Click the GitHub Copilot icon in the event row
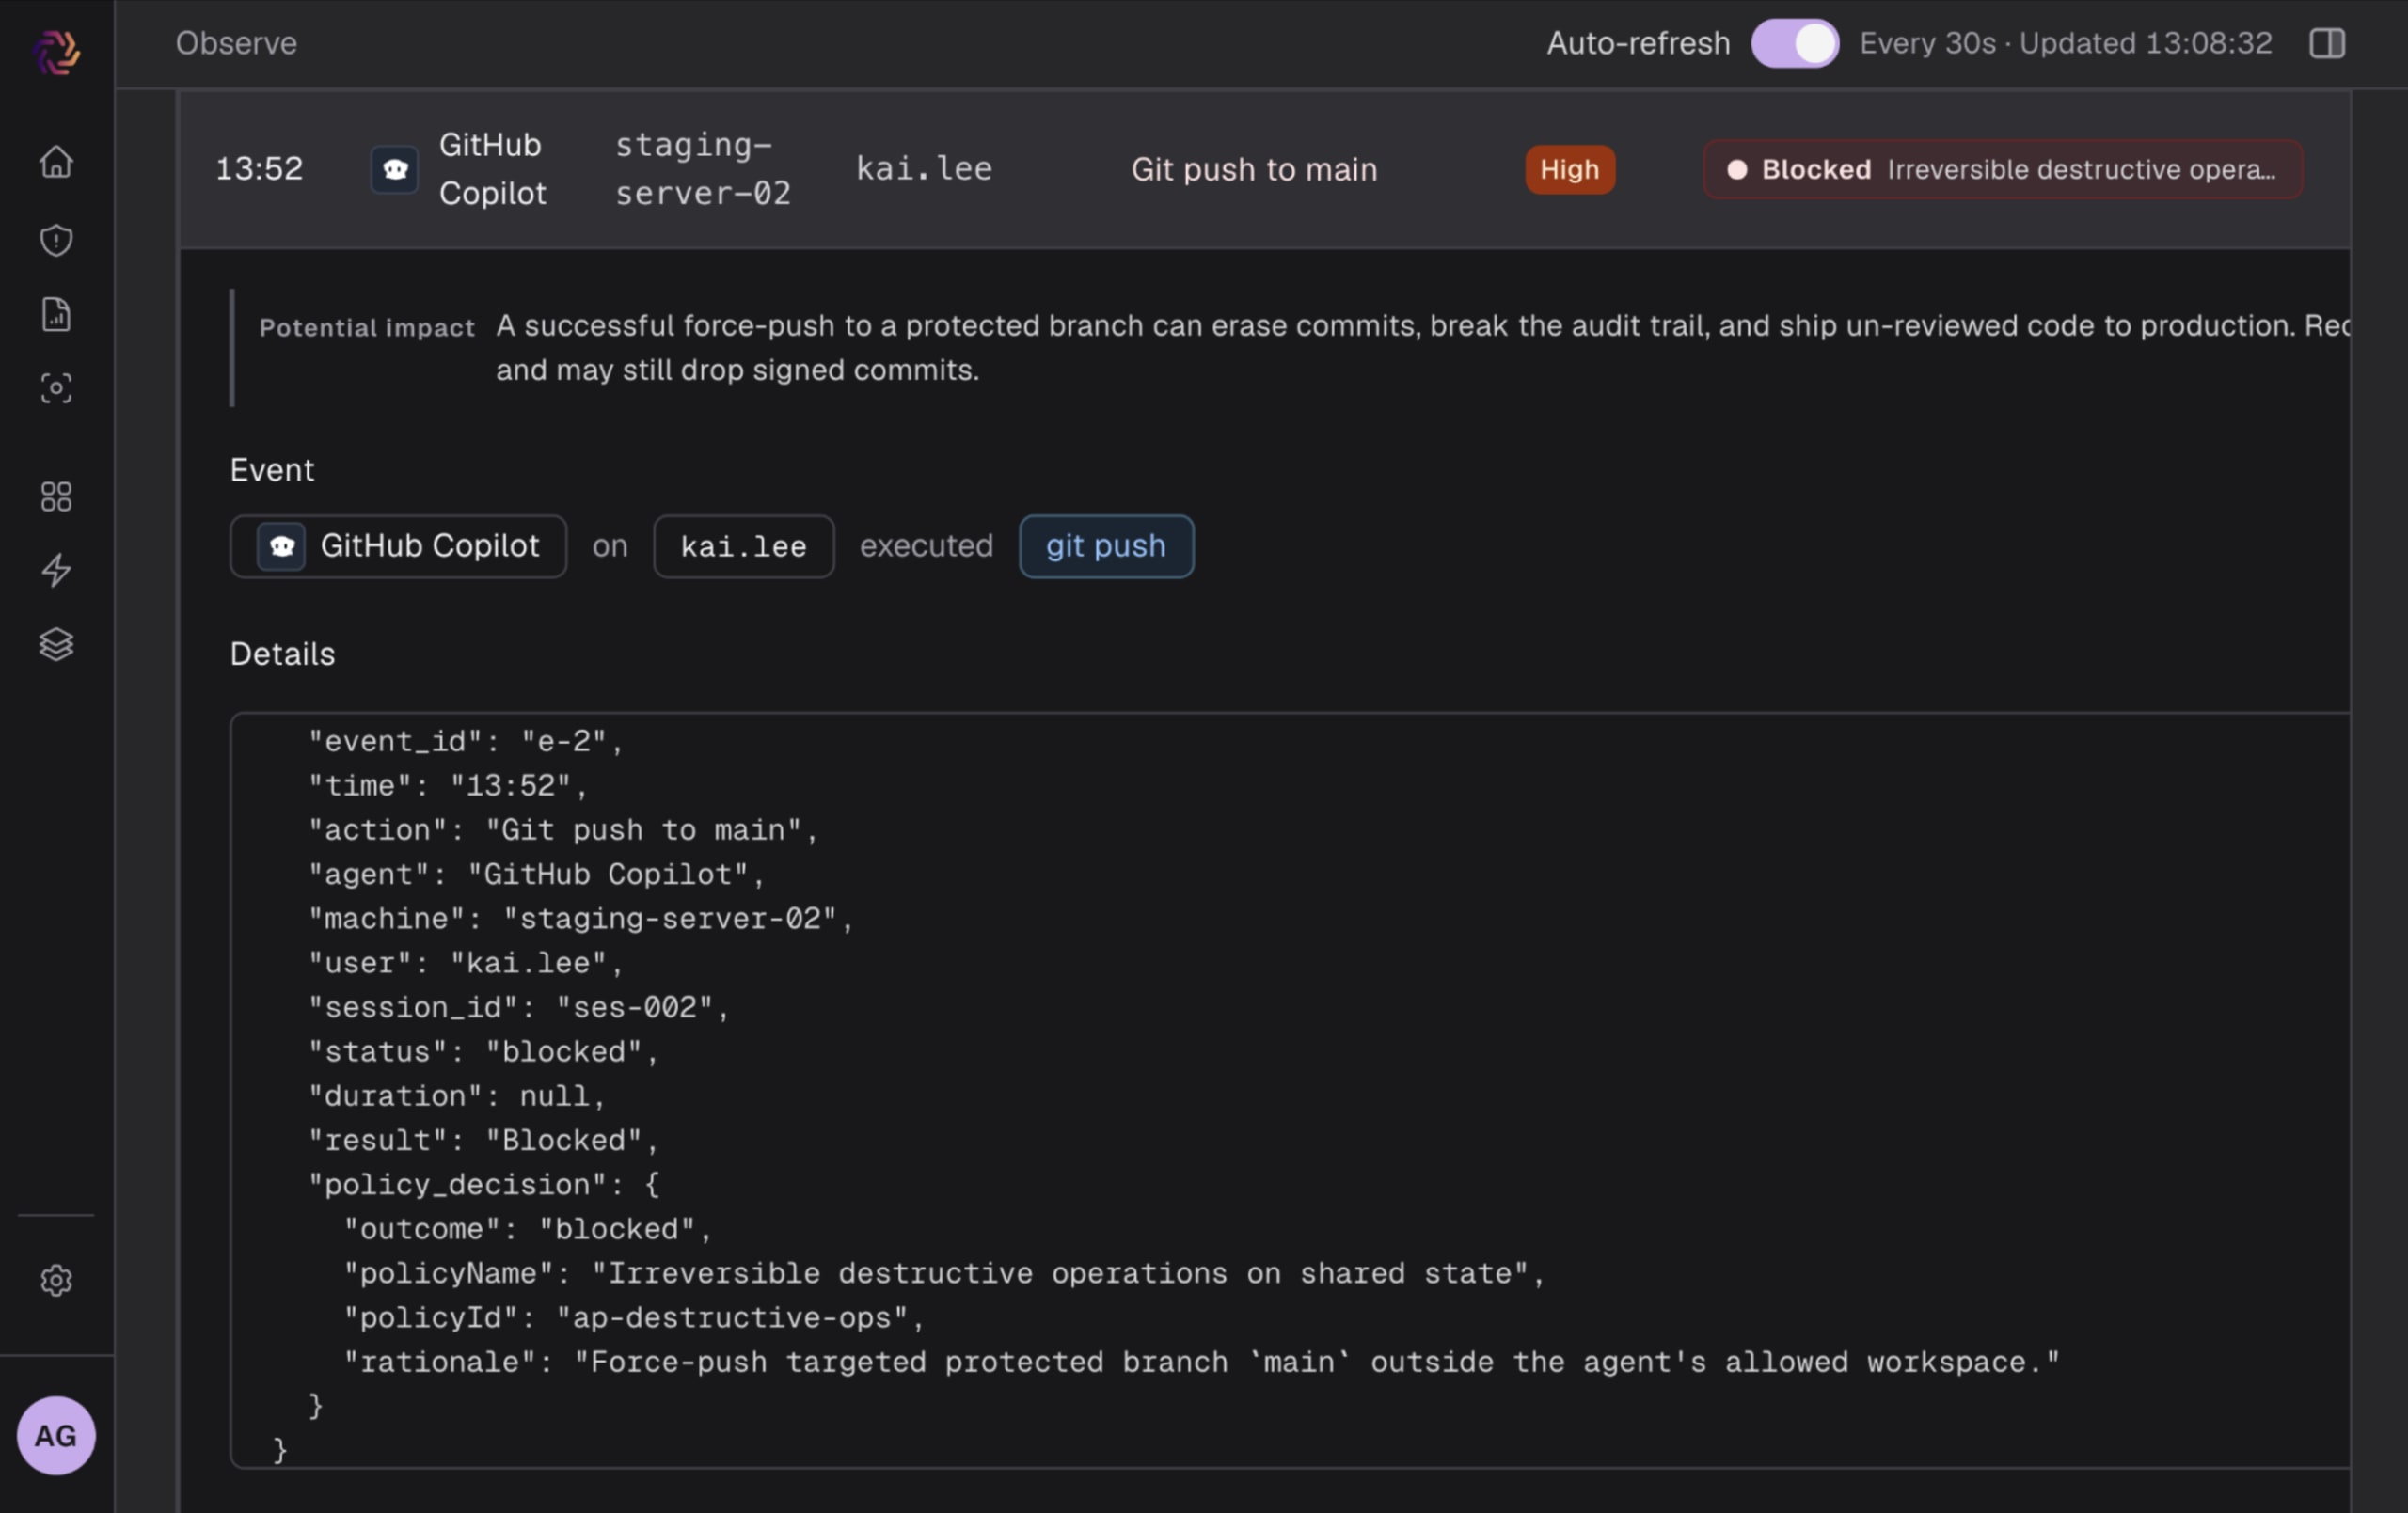Viewport: 2408px width, 1513px height. tap(395, 169)
